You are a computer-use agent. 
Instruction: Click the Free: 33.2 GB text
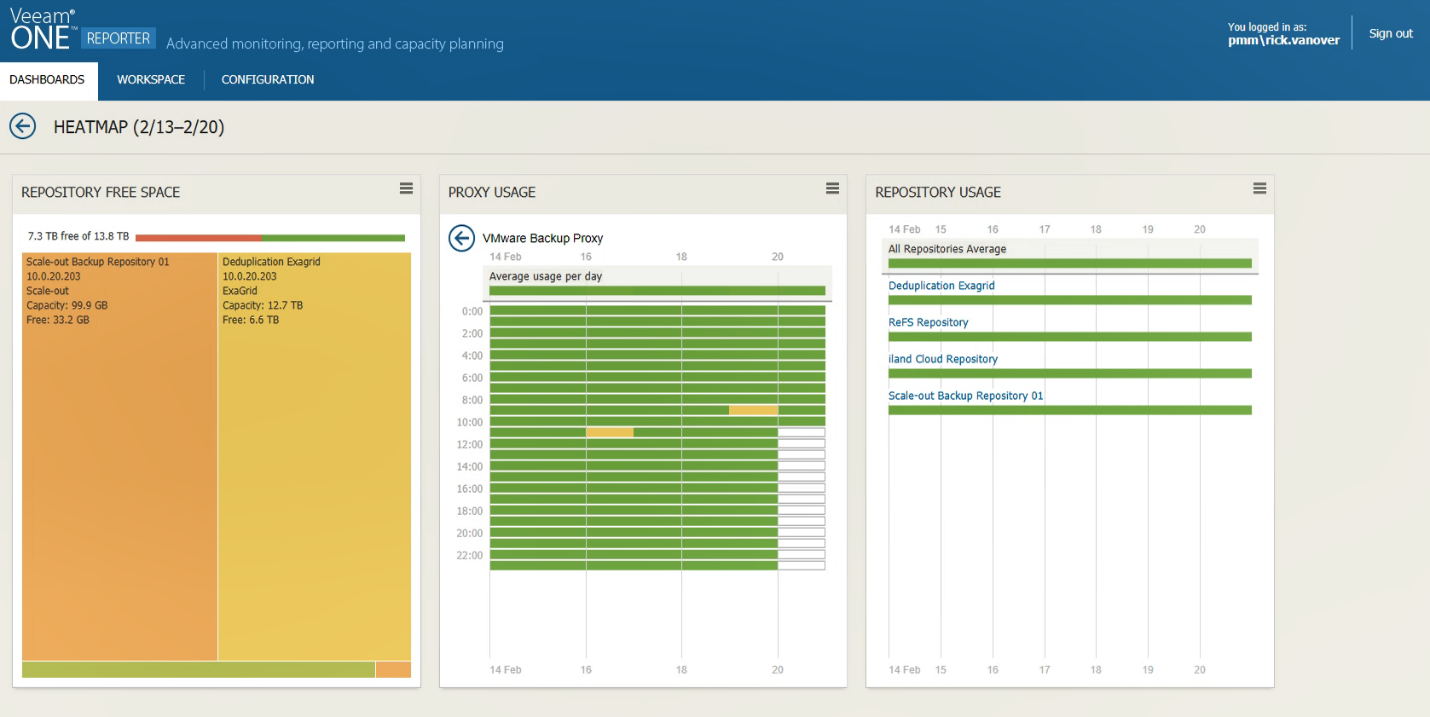[58, 320]
